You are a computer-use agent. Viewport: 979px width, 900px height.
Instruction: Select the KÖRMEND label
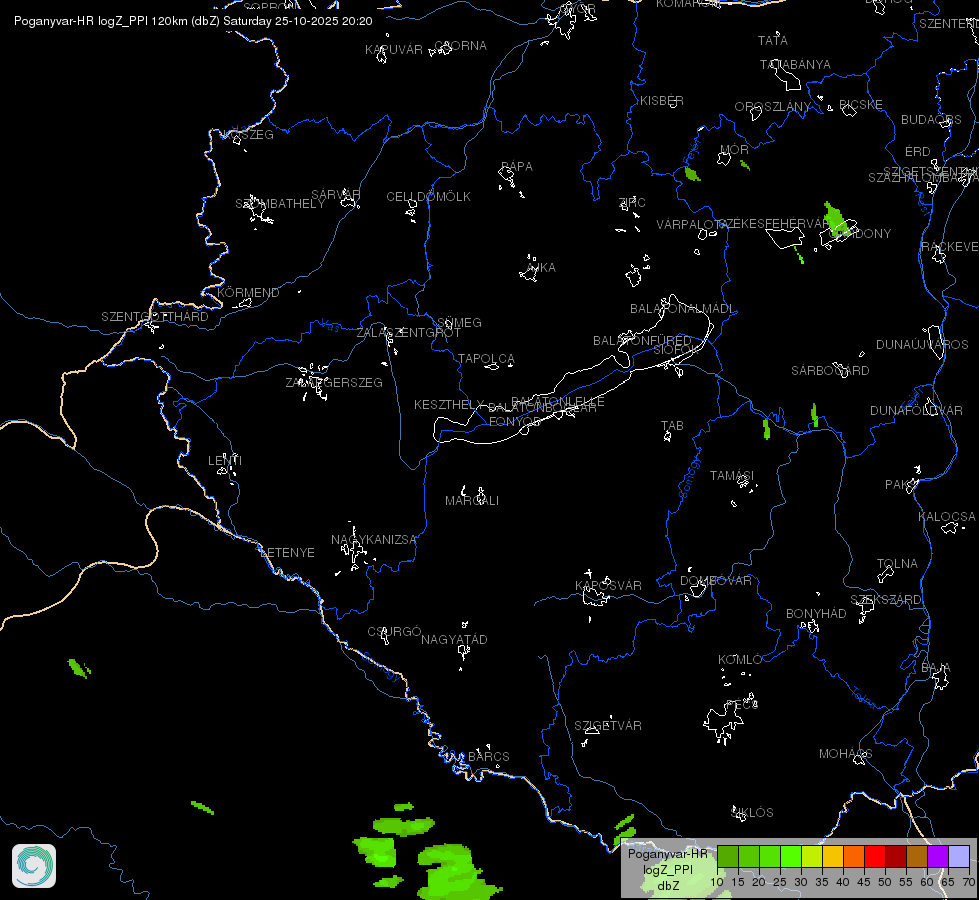click(x=248, y=292)
